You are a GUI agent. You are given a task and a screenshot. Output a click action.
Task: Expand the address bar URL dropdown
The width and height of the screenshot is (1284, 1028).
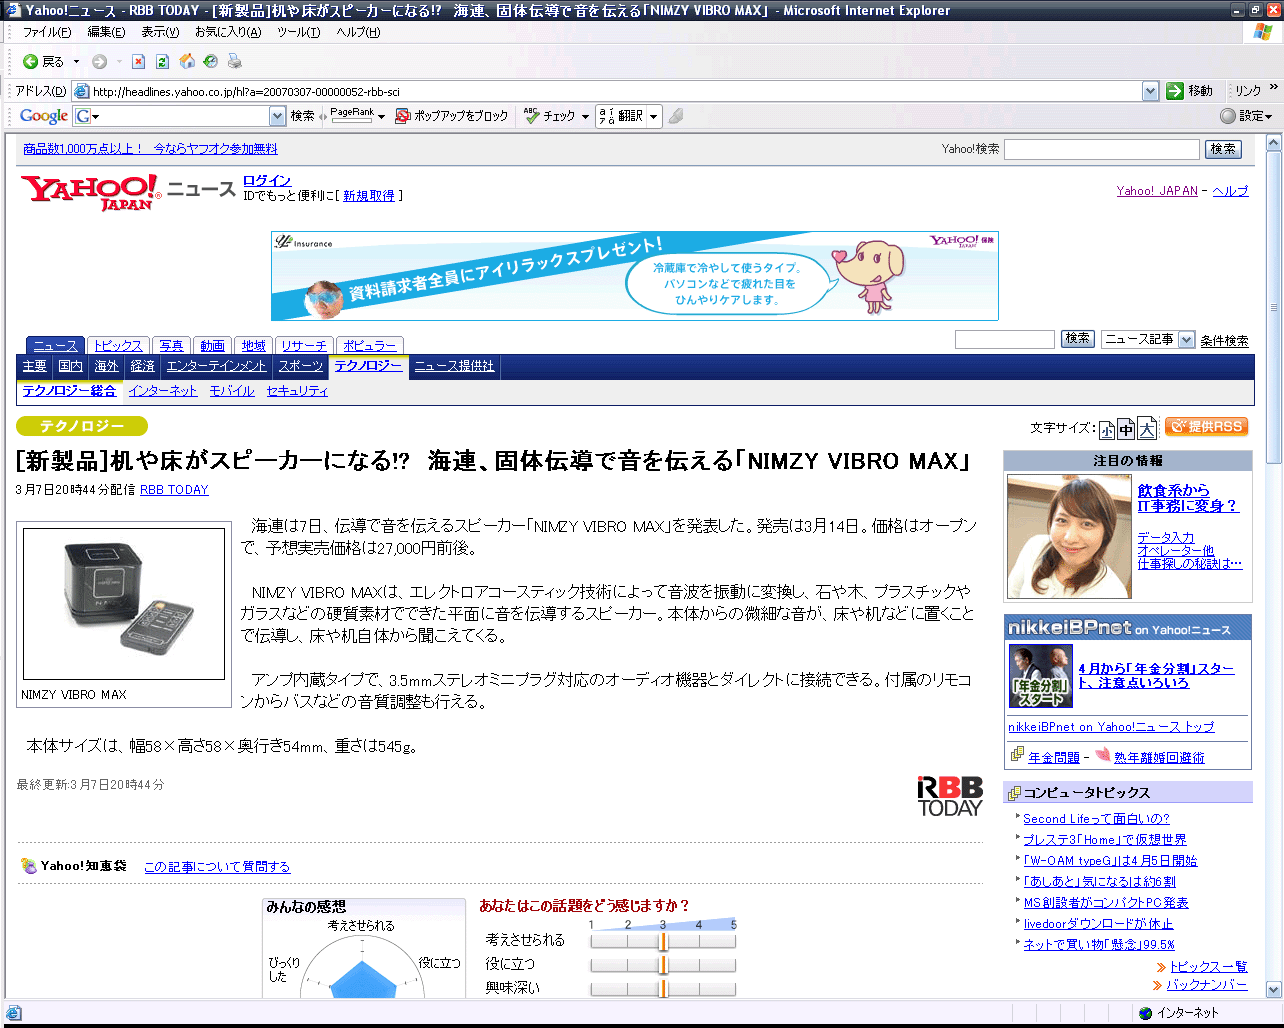[x=1150, y=91]
